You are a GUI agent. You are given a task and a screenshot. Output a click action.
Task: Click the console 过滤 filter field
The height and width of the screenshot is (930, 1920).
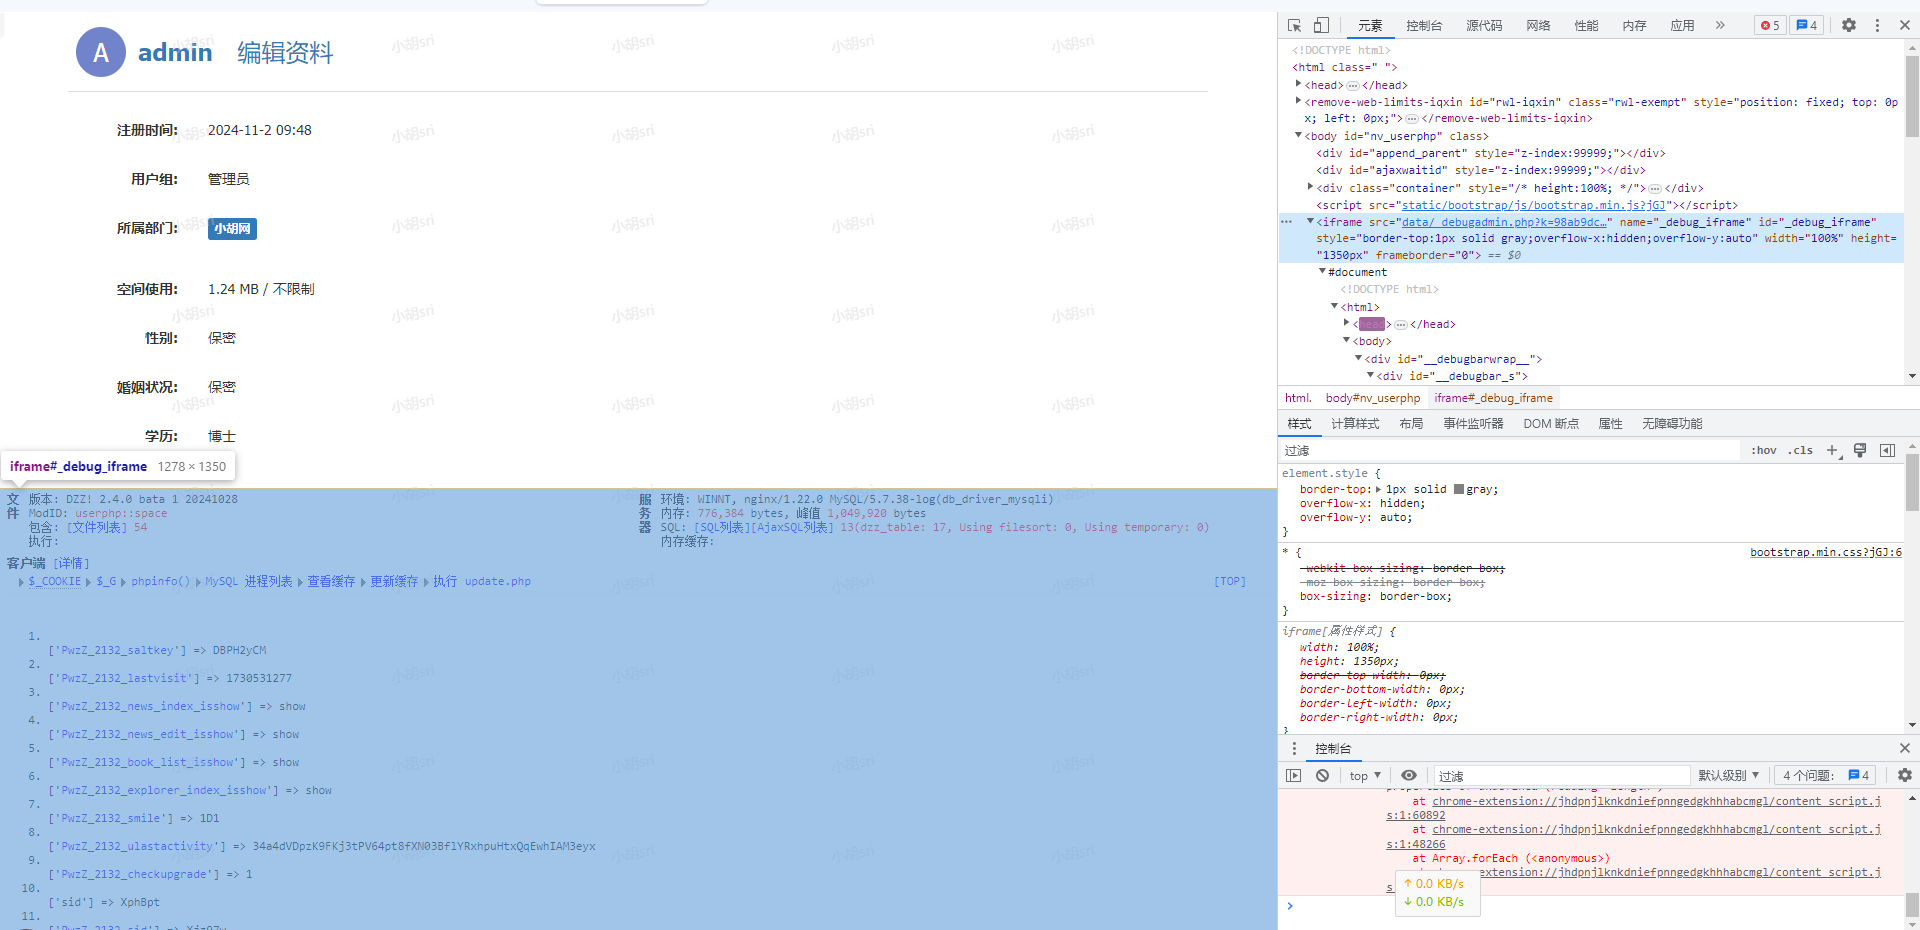[x=1562, y=776]
